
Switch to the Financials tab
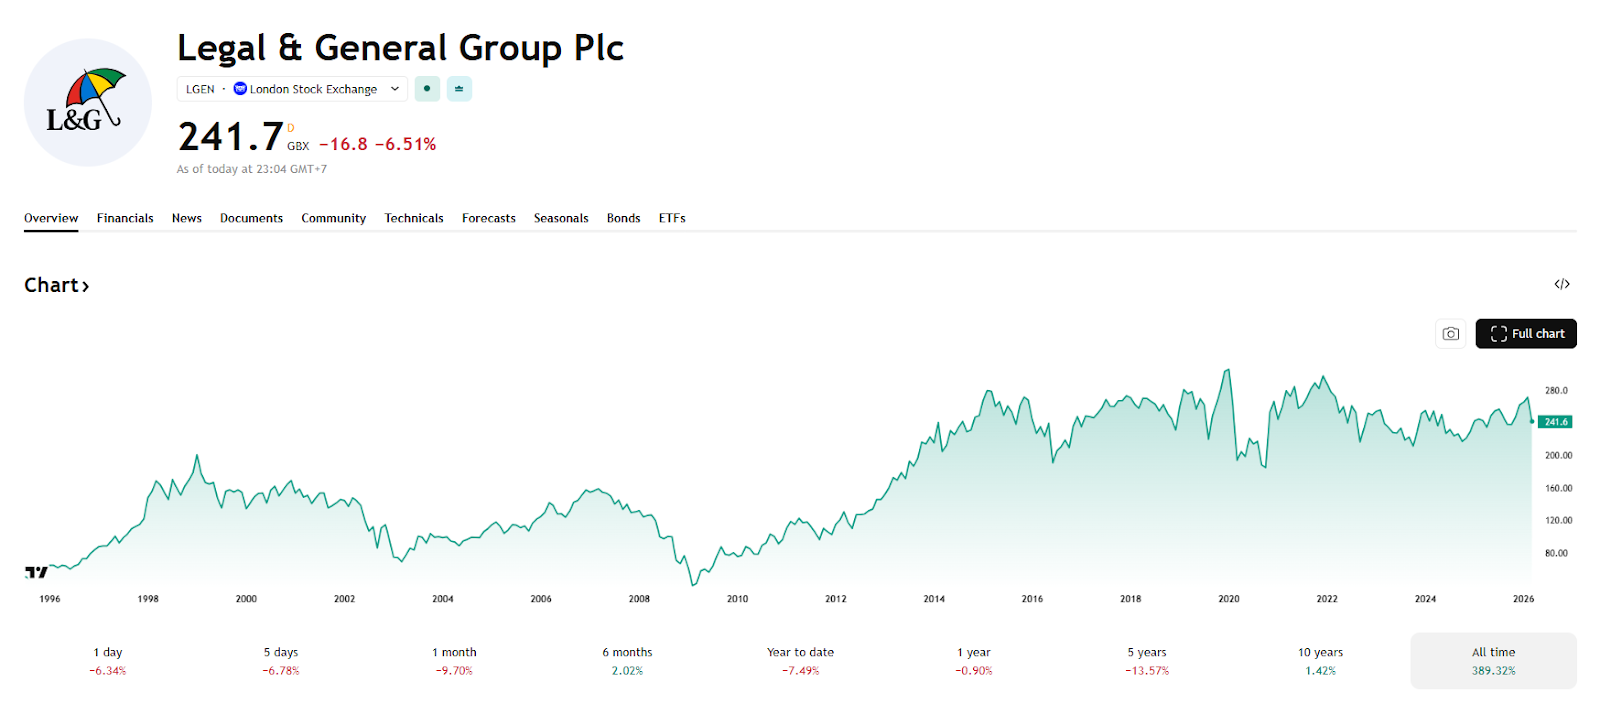125,218
